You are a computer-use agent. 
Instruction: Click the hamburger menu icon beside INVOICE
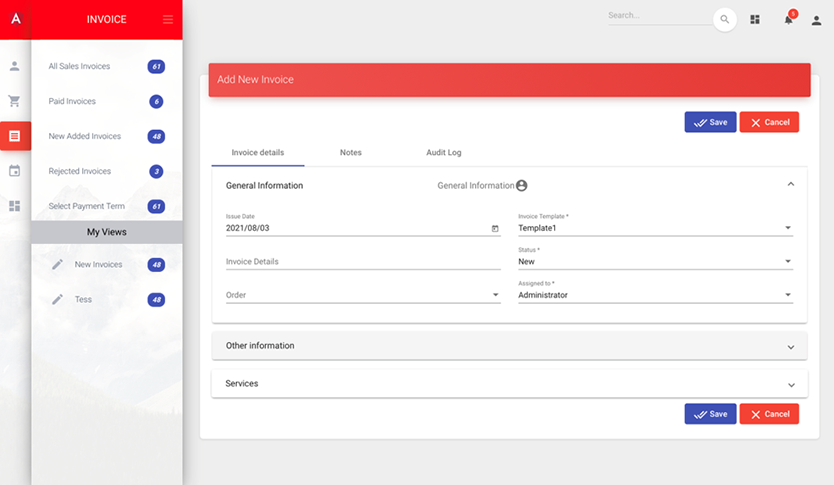[x=168, y=20]
